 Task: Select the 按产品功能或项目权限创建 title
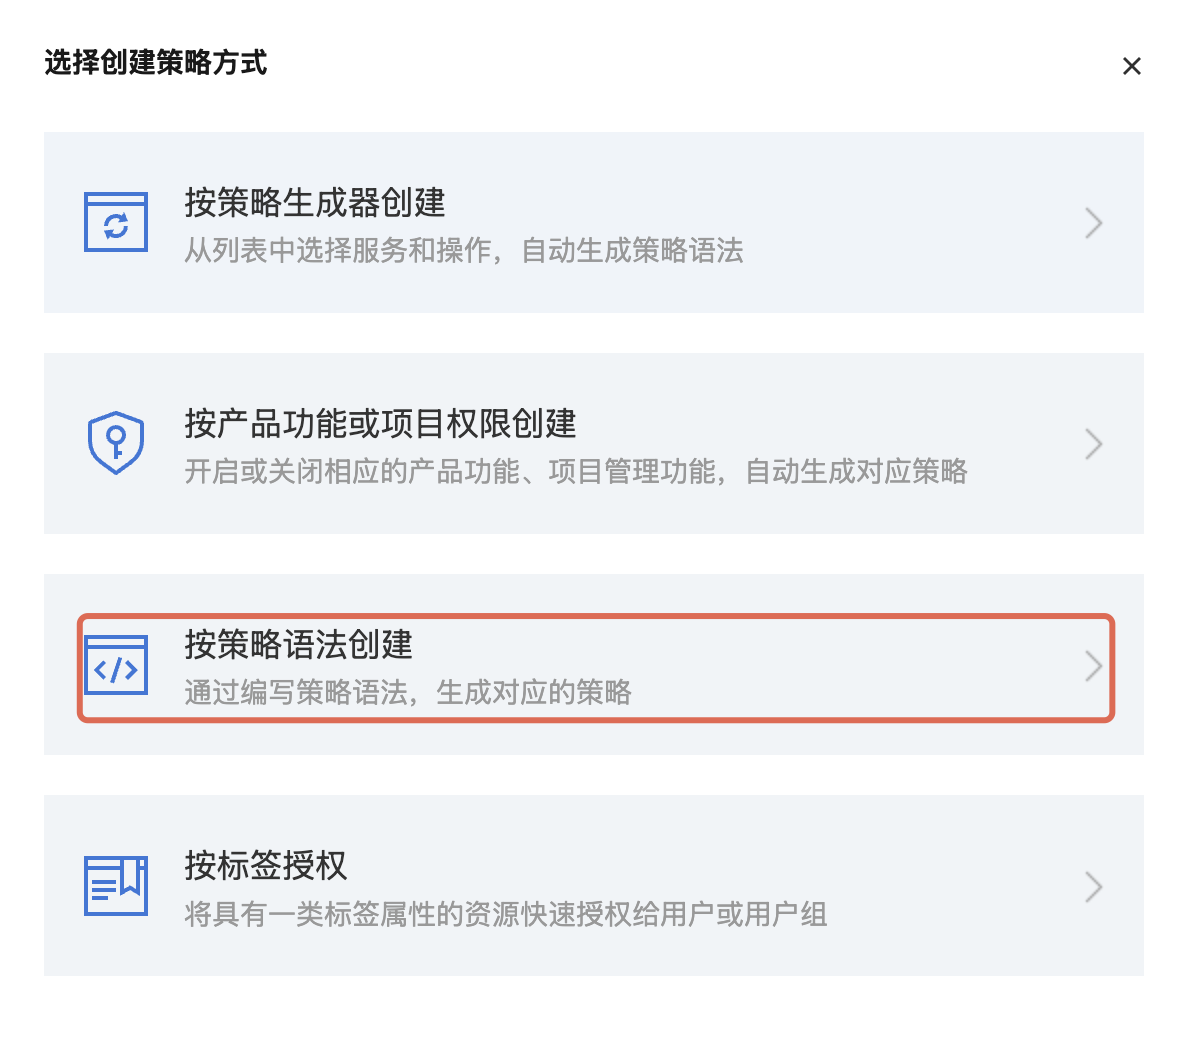pyautogui.click(x=380, y=424)
